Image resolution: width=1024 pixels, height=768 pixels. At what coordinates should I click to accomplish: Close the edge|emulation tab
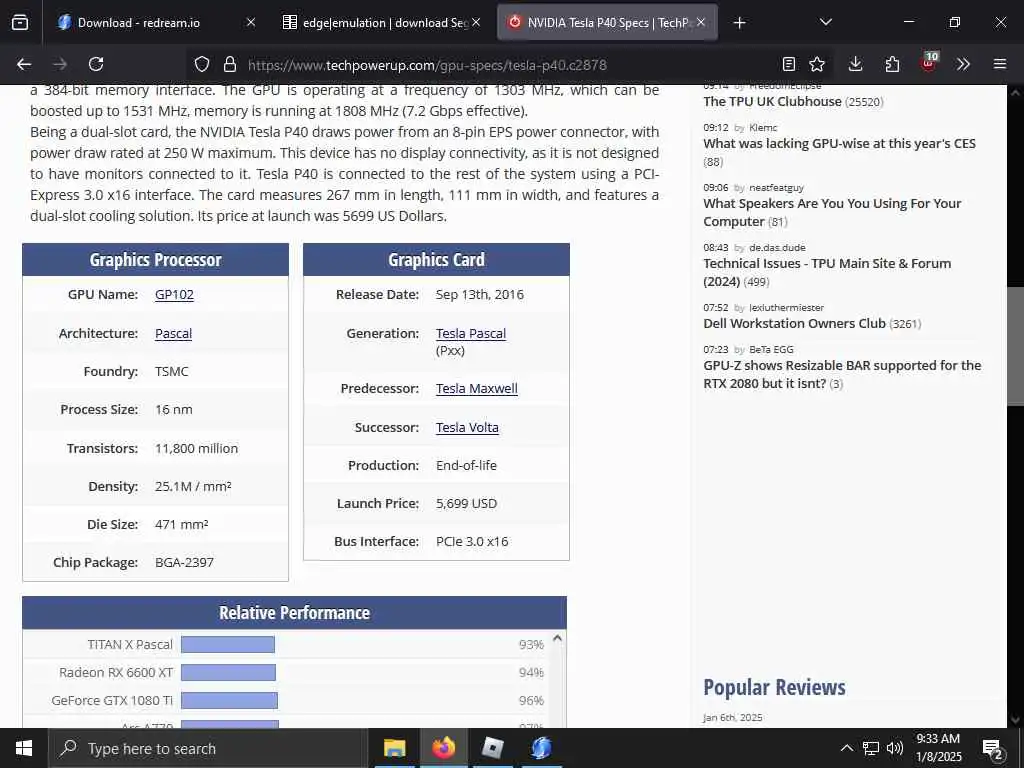476,22
